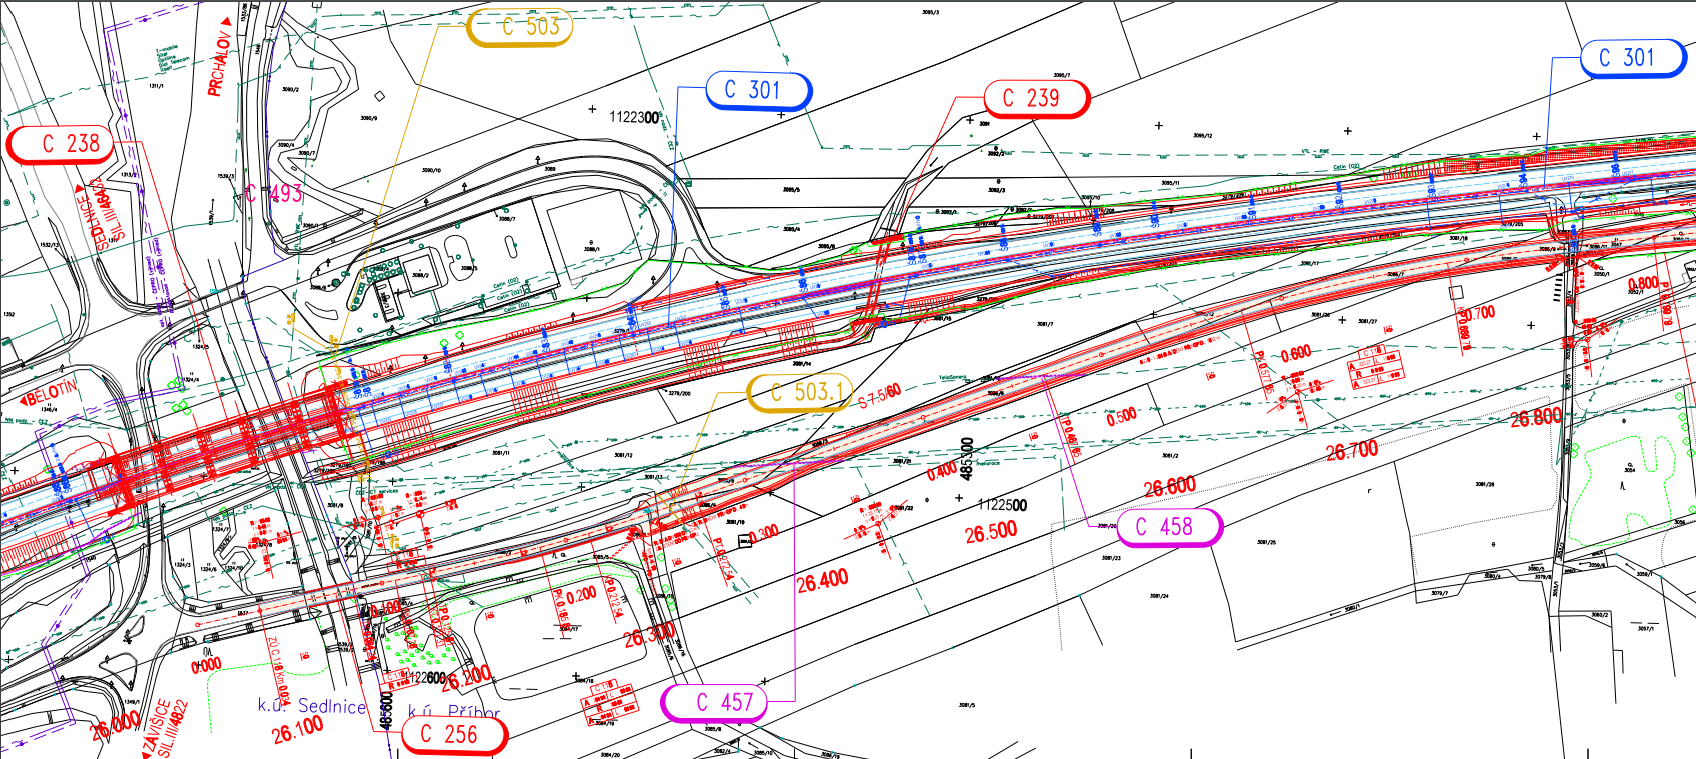Select the red C 238 callout bubble
This screenshot has height=759, width=1696.
(61, 144)
